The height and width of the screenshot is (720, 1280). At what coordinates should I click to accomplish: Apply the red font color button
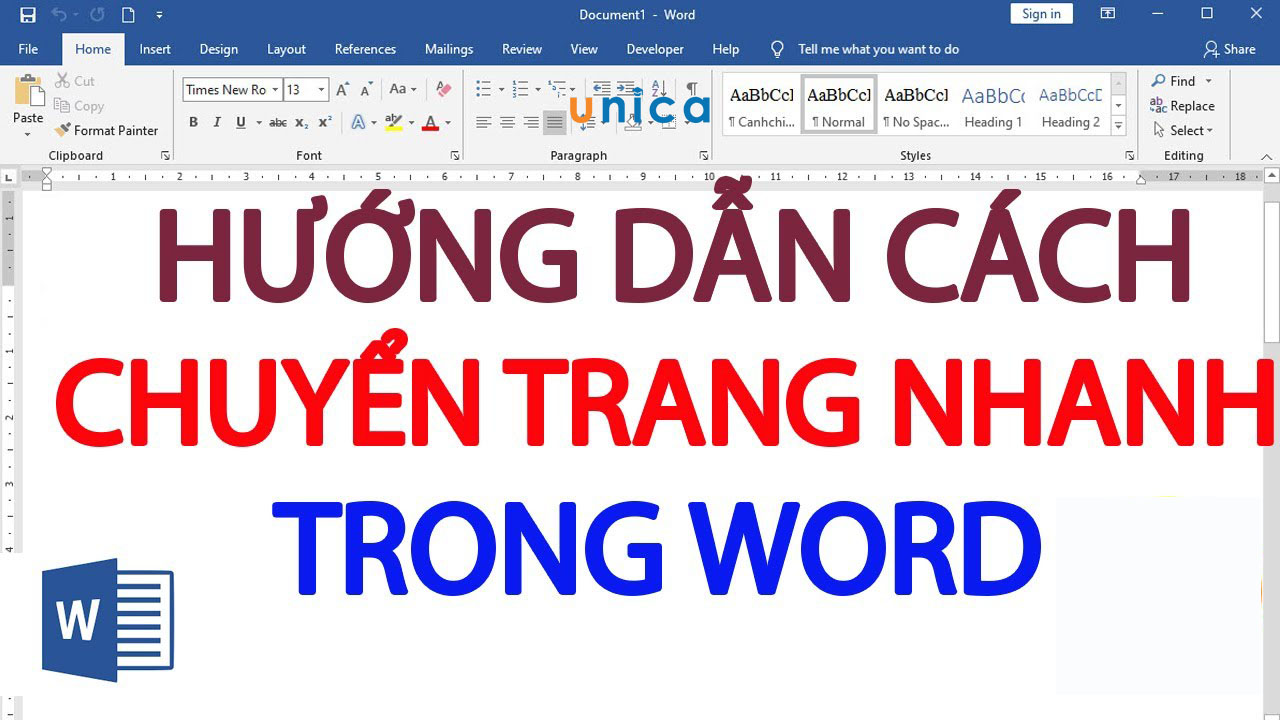pos(430,122)
